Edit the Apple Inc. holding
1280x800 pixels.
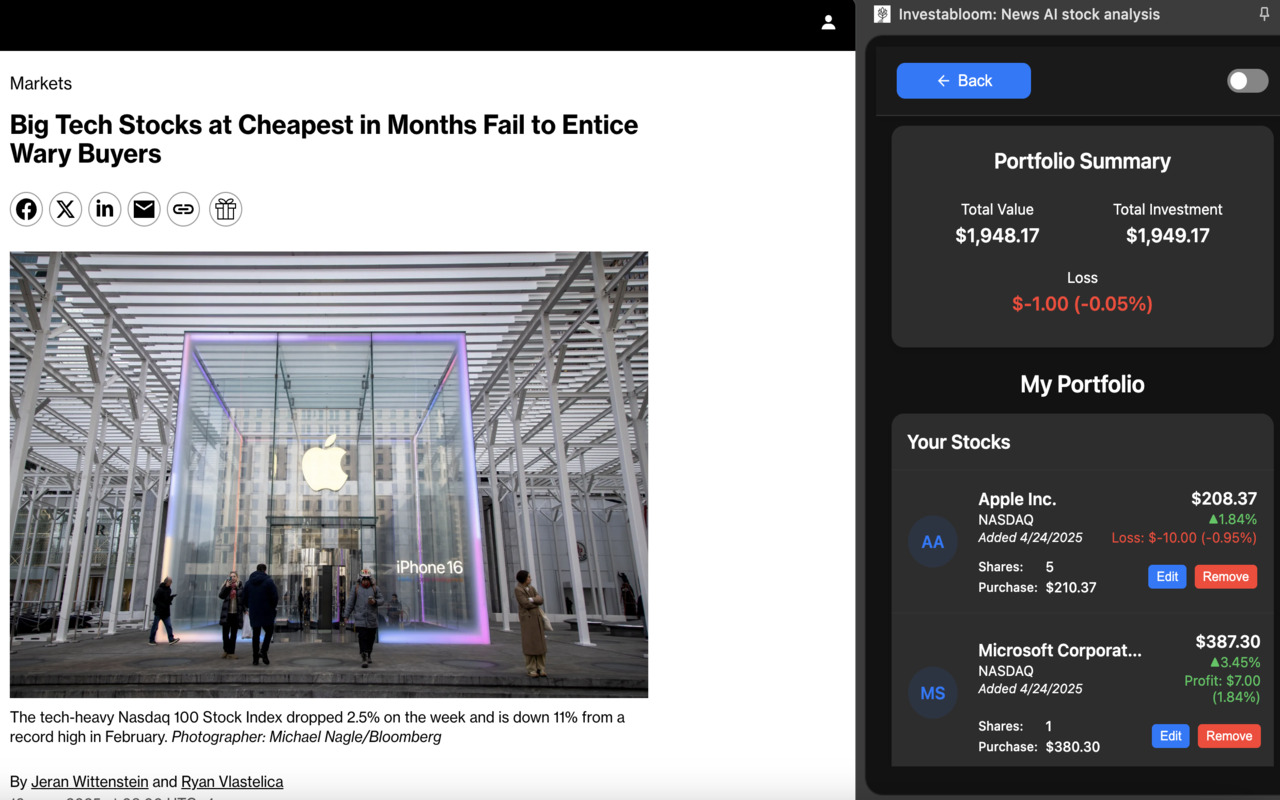[1167, 577]
